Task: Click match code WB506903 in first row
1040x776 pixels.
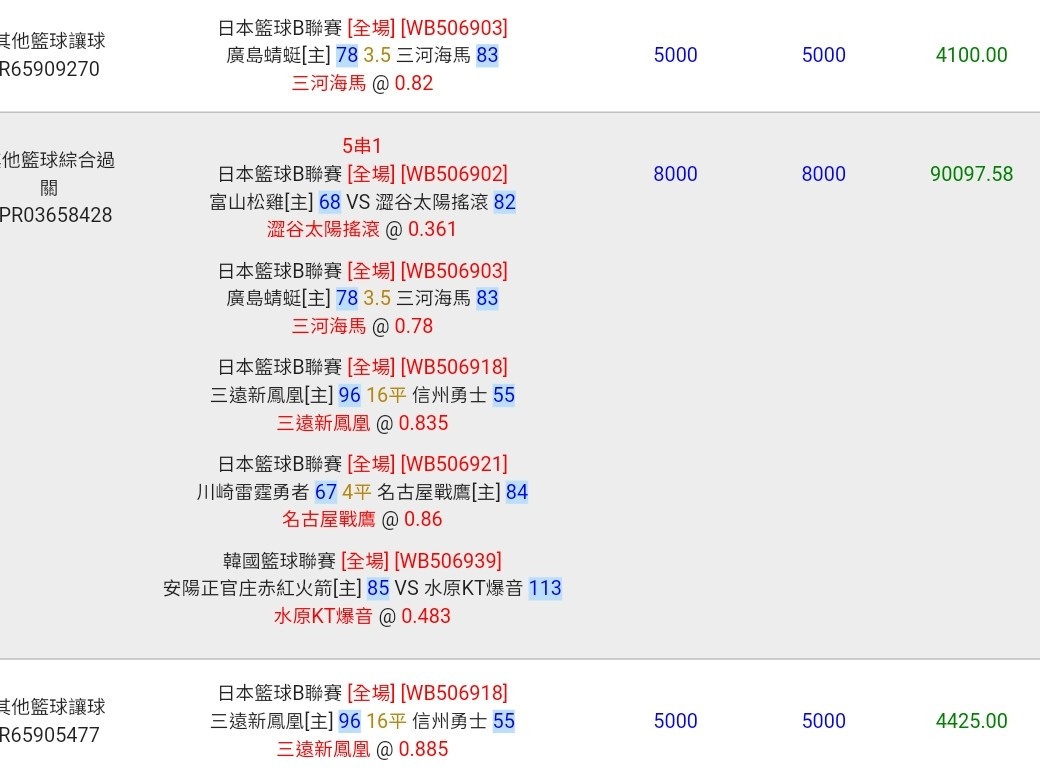Action: [x=454, y=28]
